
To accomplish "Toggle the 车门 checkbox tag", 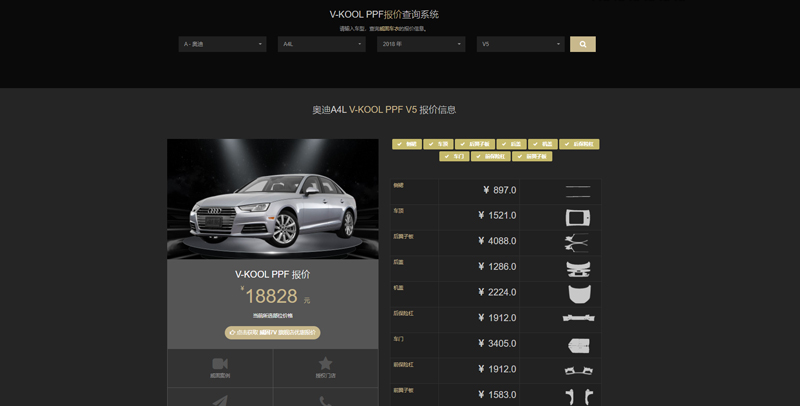I will tap(455, 156).
